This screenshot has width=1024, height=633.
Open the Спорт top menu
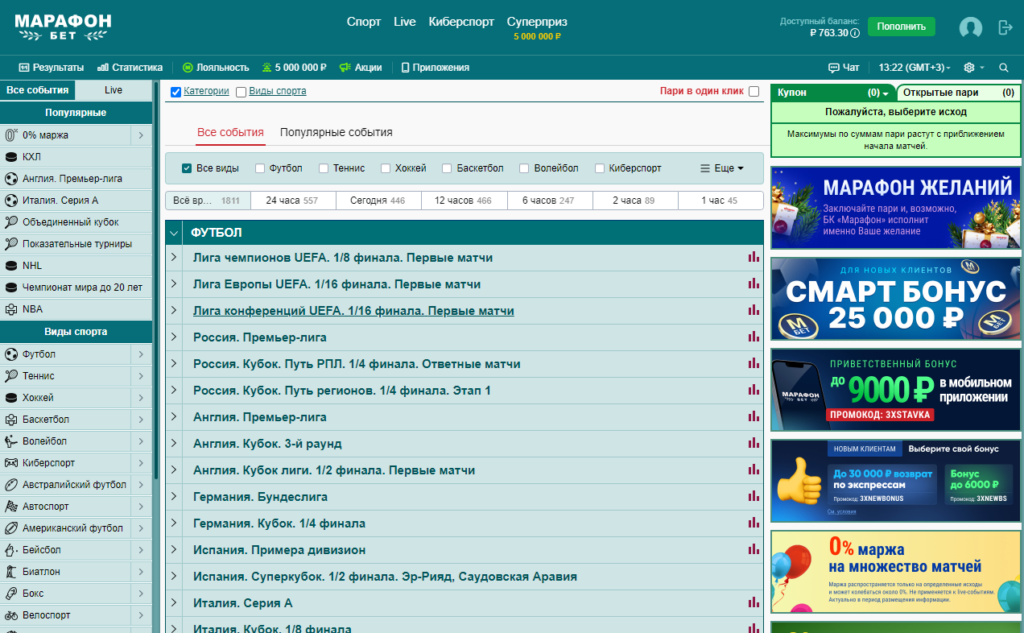tap(363, 22)
